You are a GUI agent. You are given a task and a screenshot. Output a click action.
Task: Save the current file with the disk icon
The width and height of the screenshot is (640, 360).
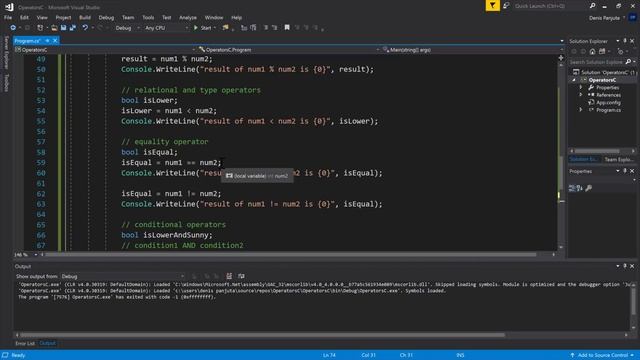(x=63, y=28)
